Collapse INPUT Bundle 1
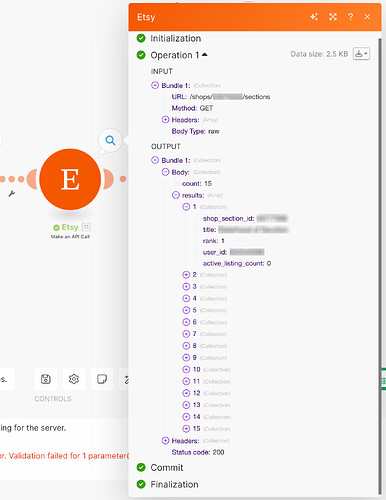This screenshot has width=386, height=500. pos(155,85)
